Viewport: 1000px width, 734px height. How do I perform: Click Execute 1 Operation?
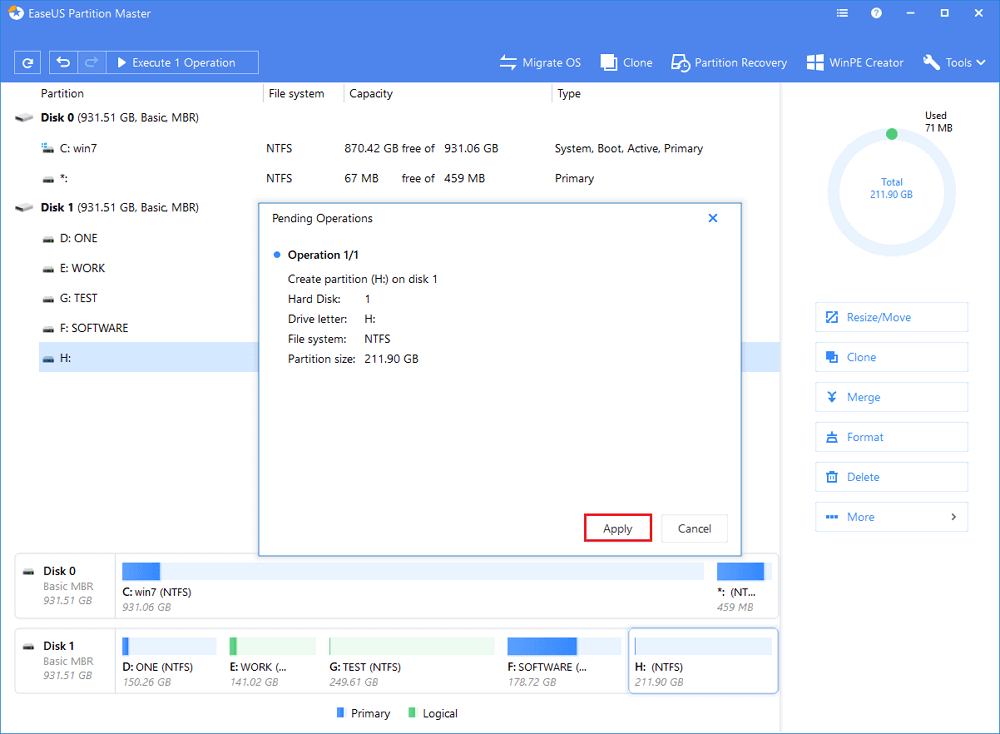pyautogui.click(x=183, y=62)
